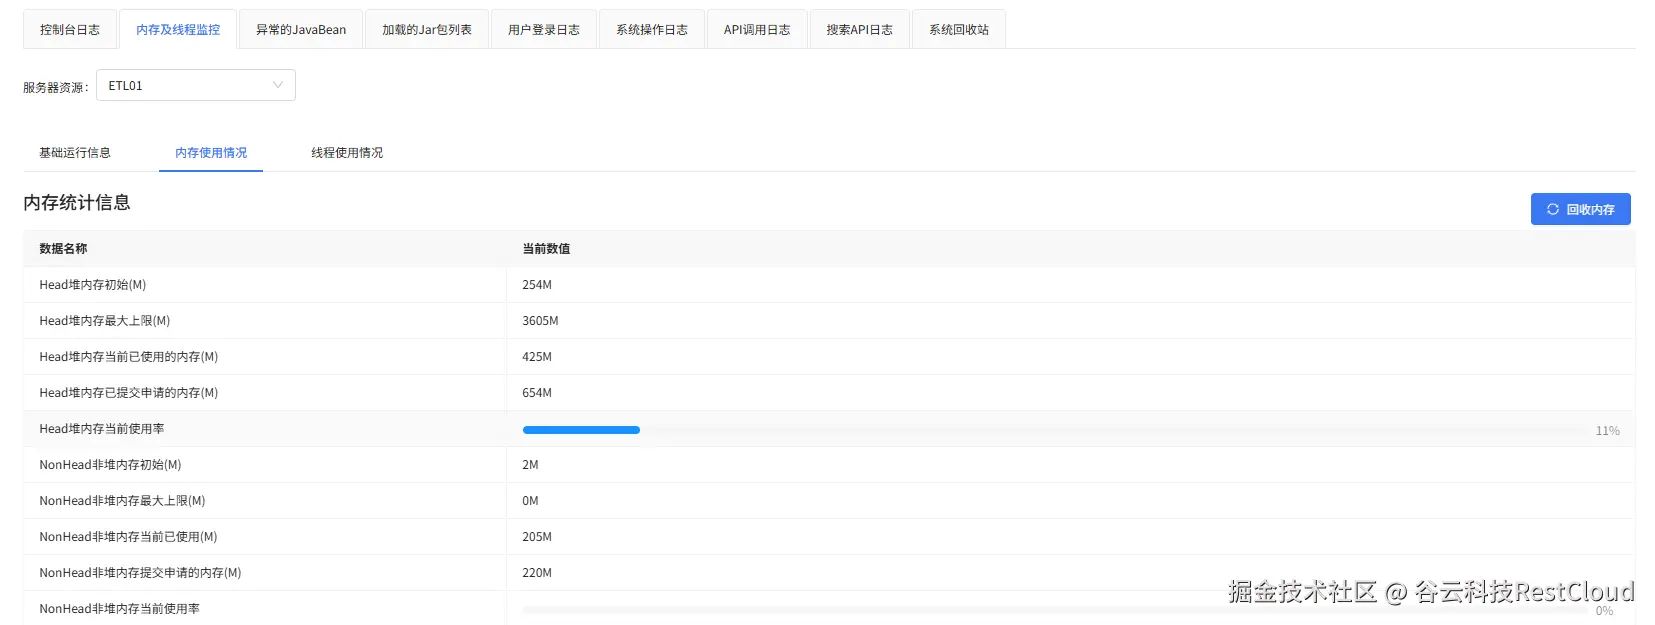Click the 数据名称 column header
The height and width of the screenshot is (625, 1655).
click(x=265, y=248)
